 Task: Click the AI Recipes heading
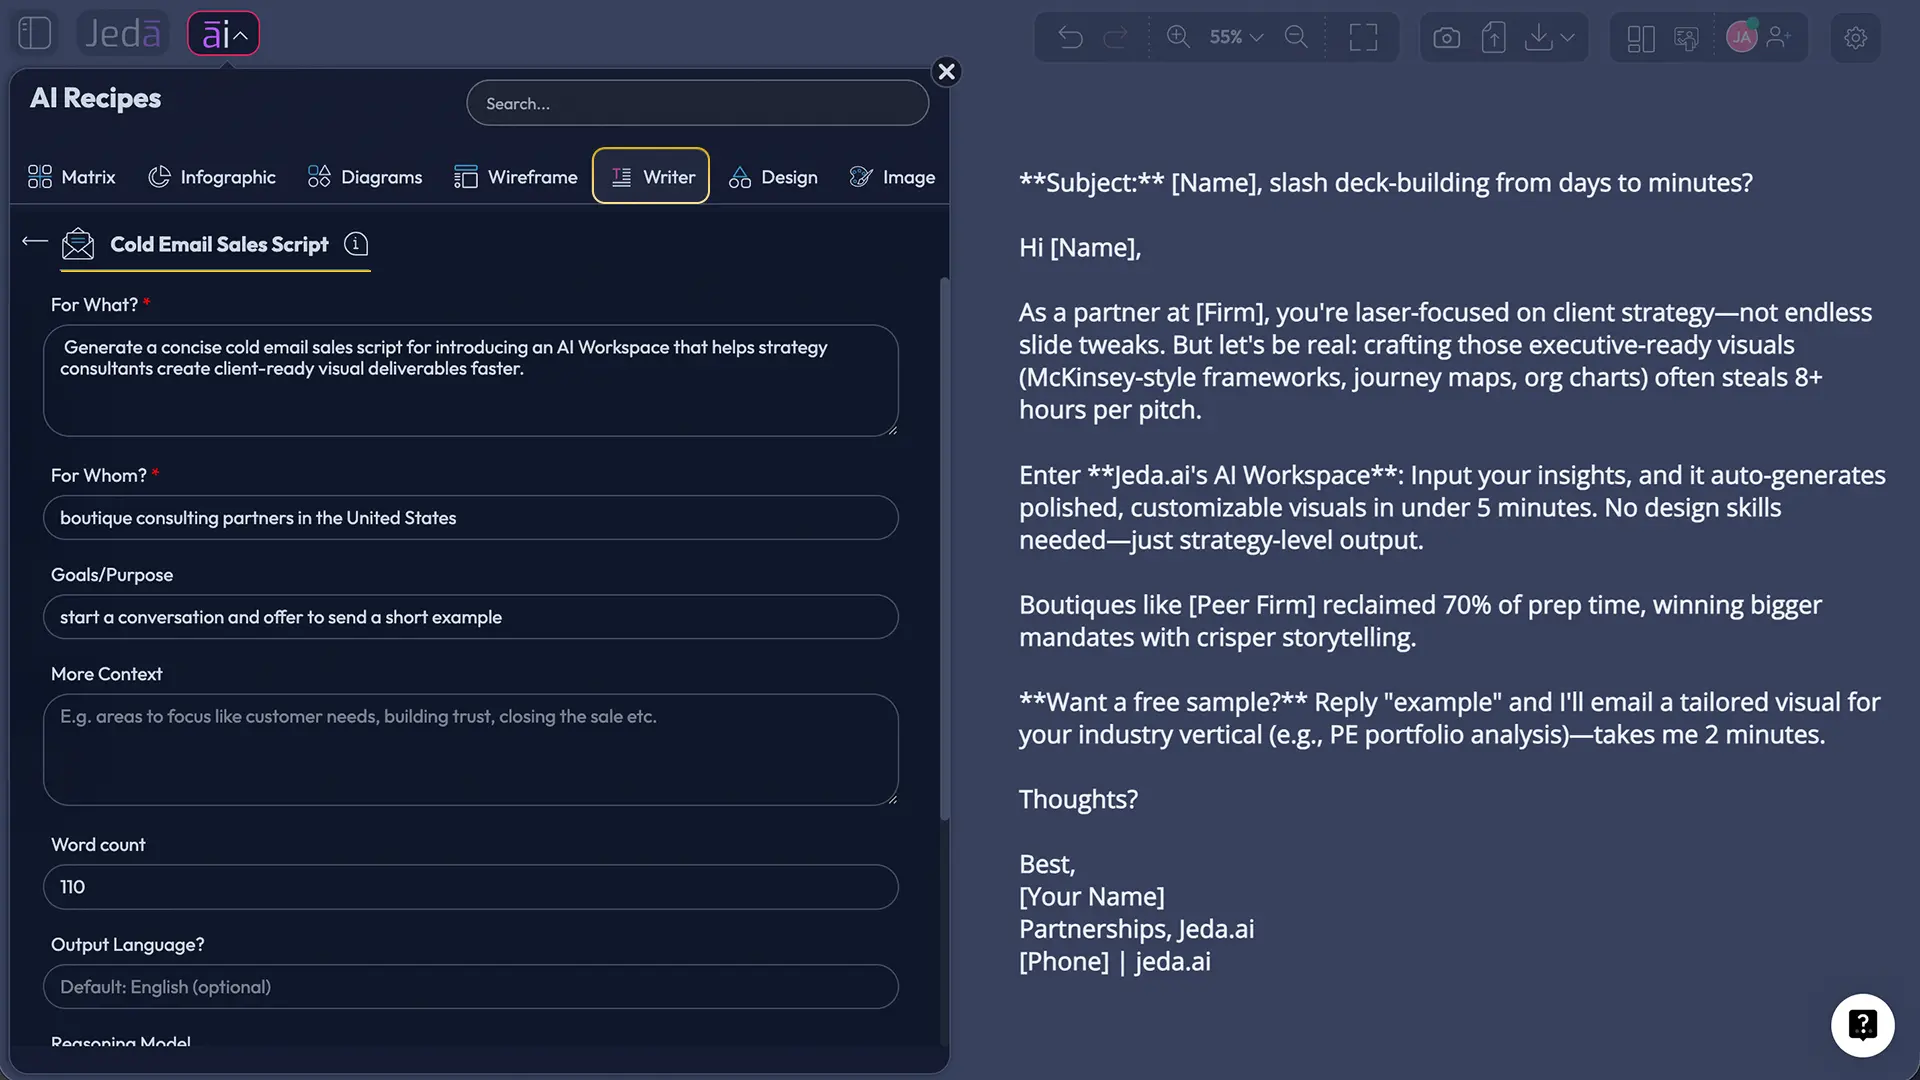point(95,98)
